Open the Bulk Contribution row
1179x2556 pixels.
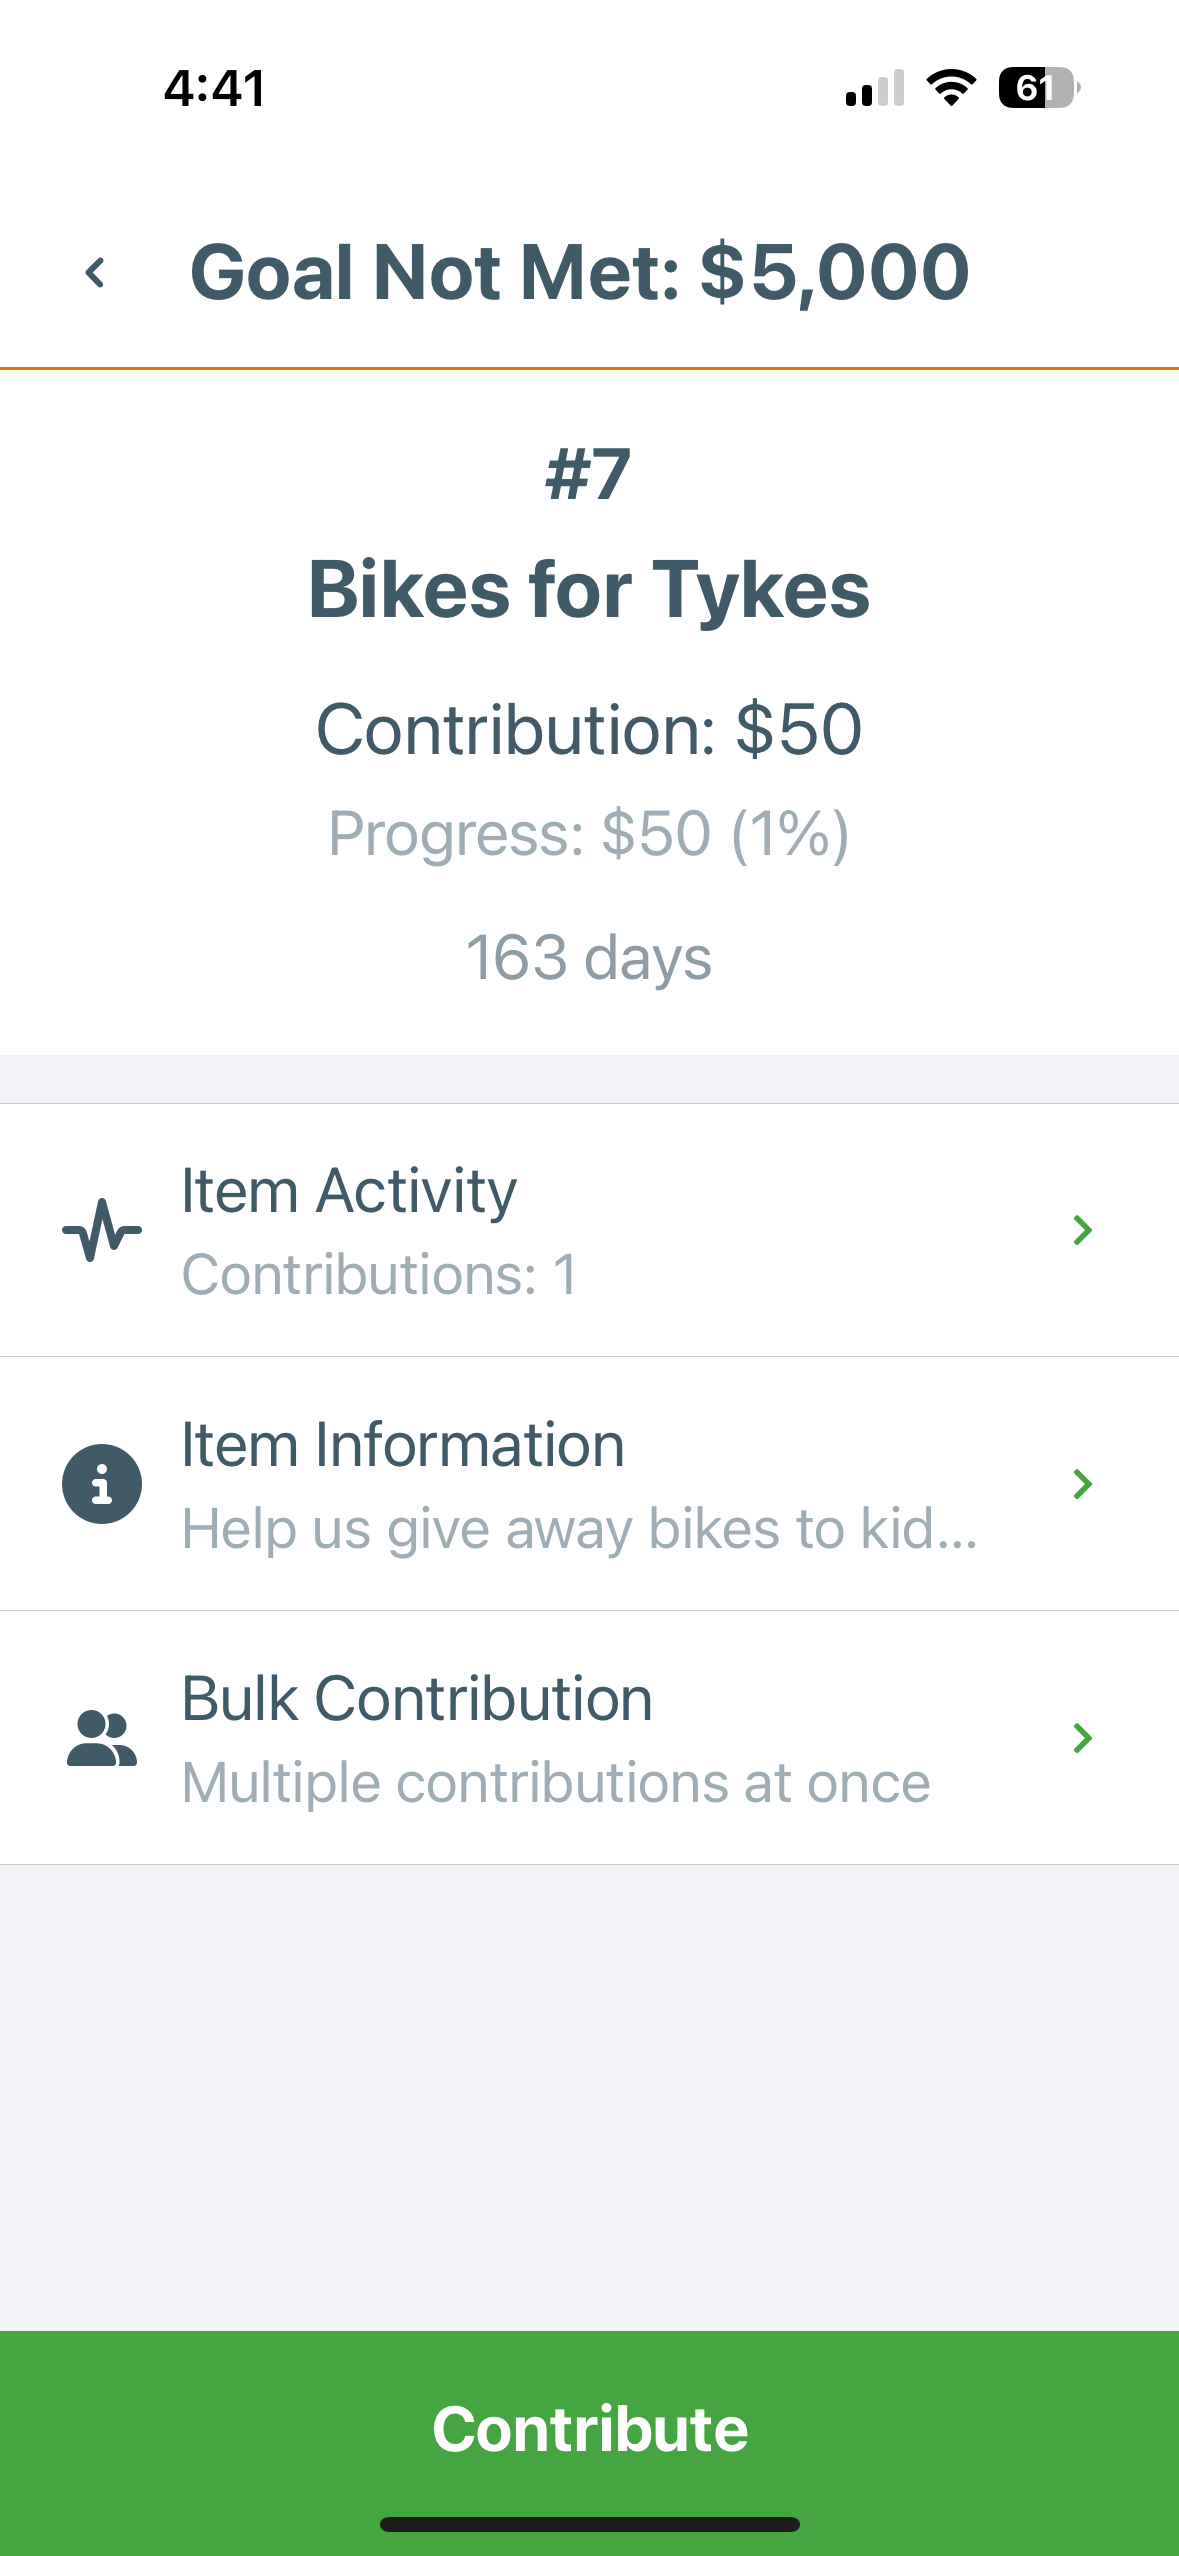pyautogui.click(x=589, y=1738)
